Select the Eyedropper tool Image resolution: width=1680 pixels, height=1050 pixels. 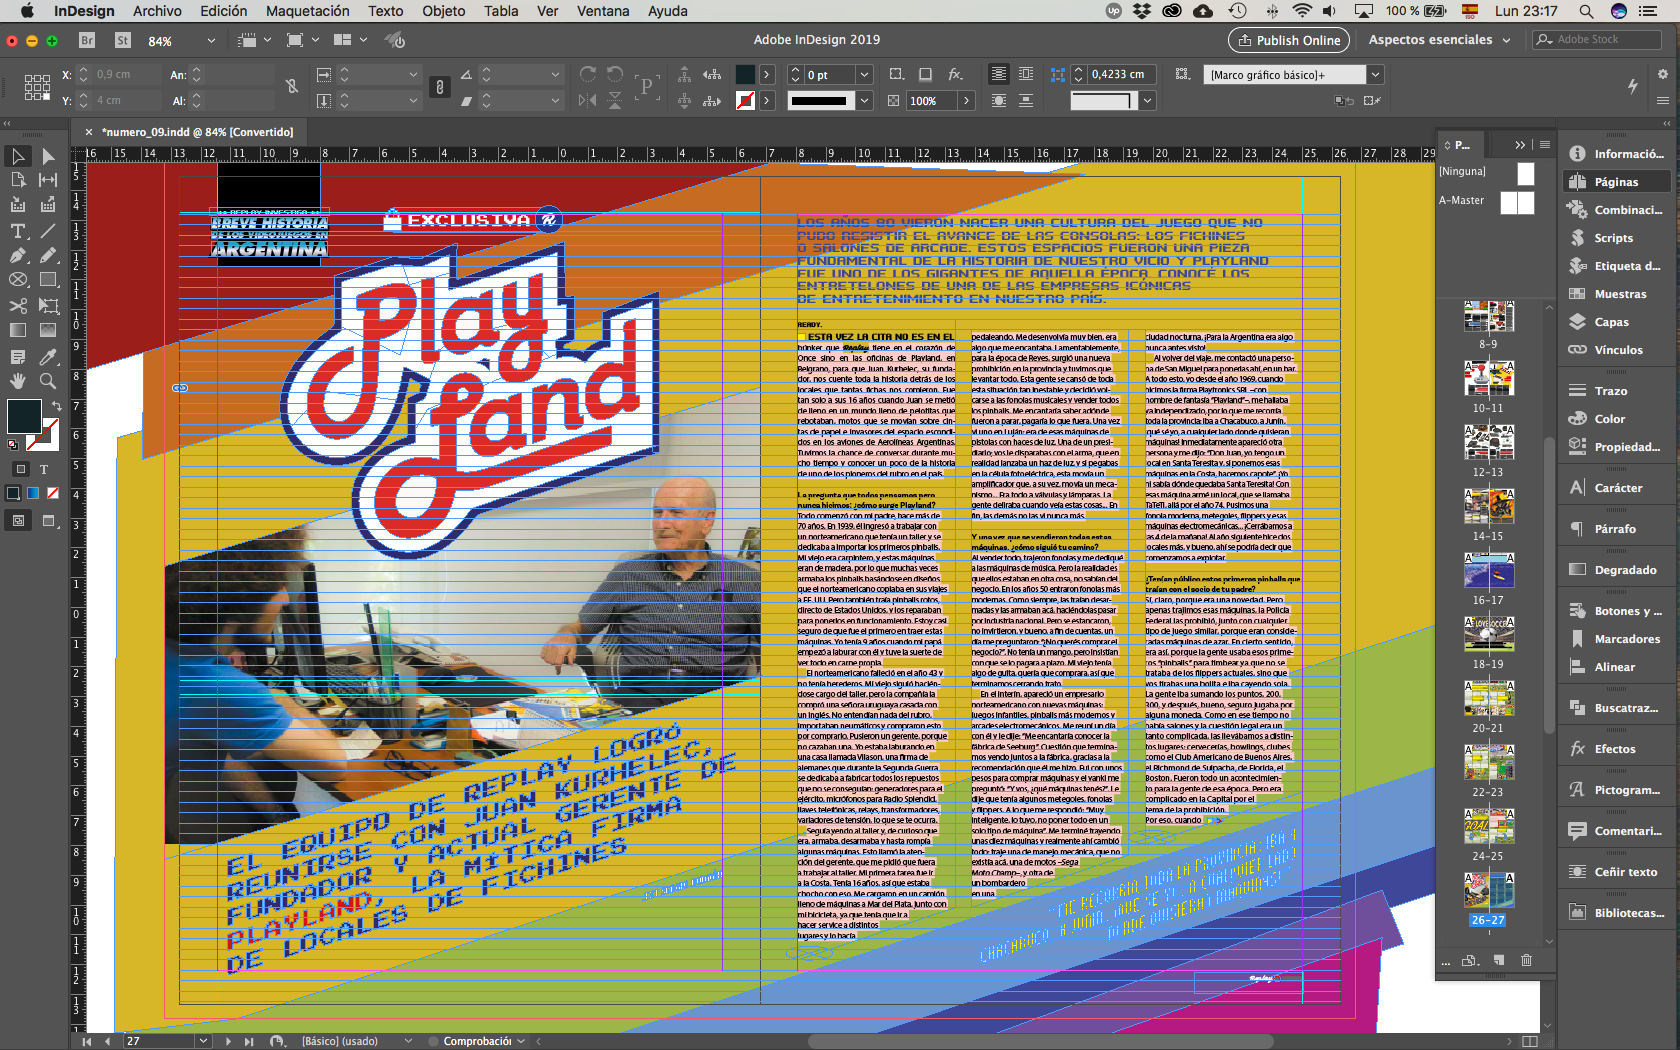[x=47, y=357]
